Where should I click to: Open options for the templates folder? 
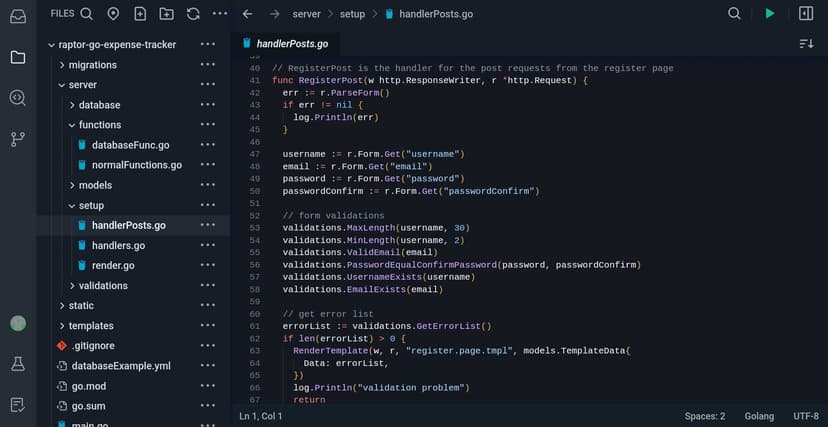(x=208, y=326)
